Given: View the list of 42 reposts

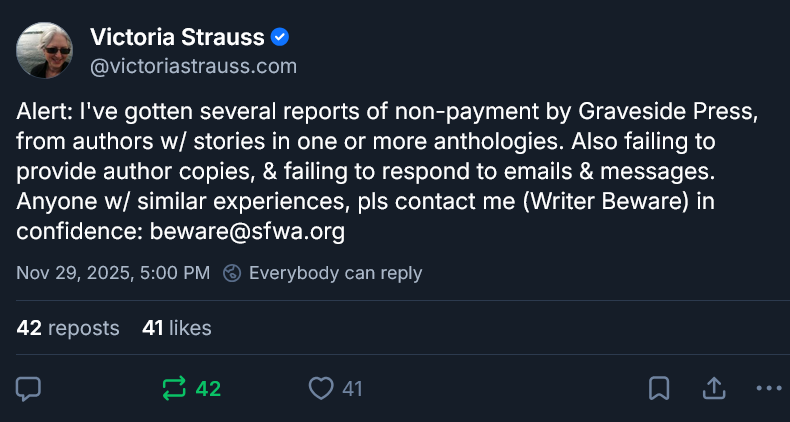Looking at the screenshot, I should tap(68, 328).
